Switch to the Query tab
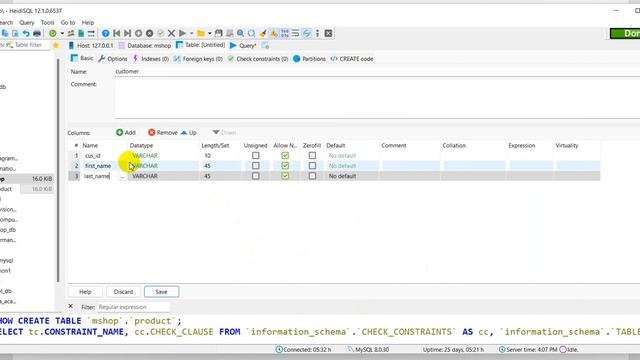Image resolution: width=640 pixels, height=360 pixels. pyautogui.click(x=243, y=45)
